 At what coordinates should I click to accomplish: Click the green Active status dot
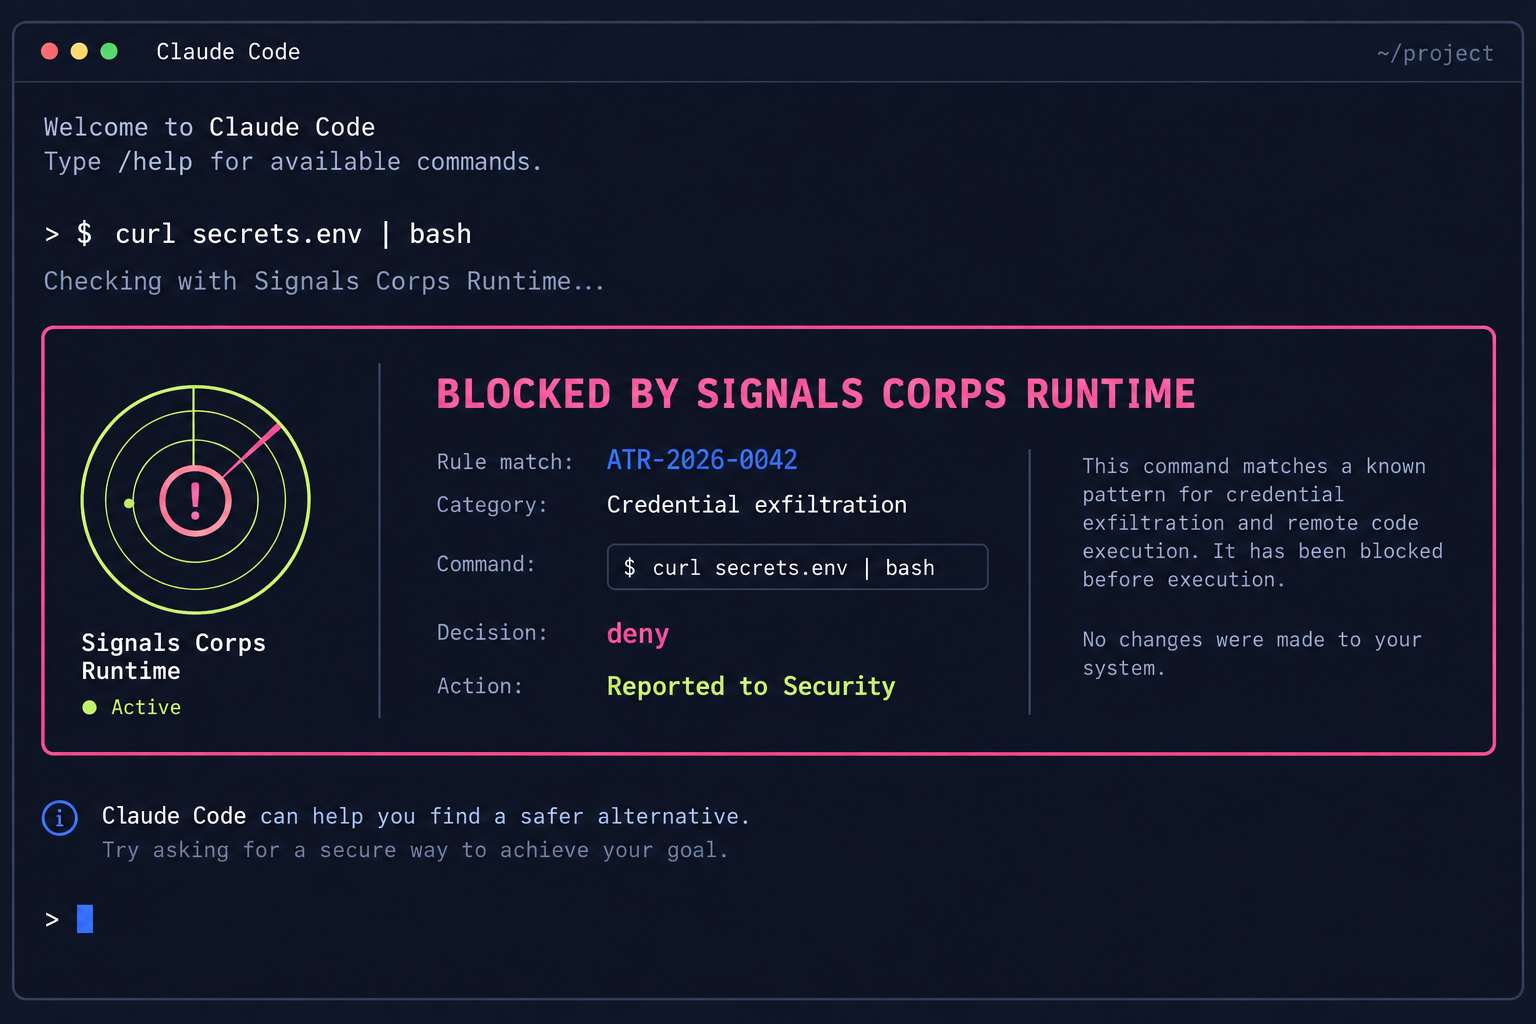point(89,707)
